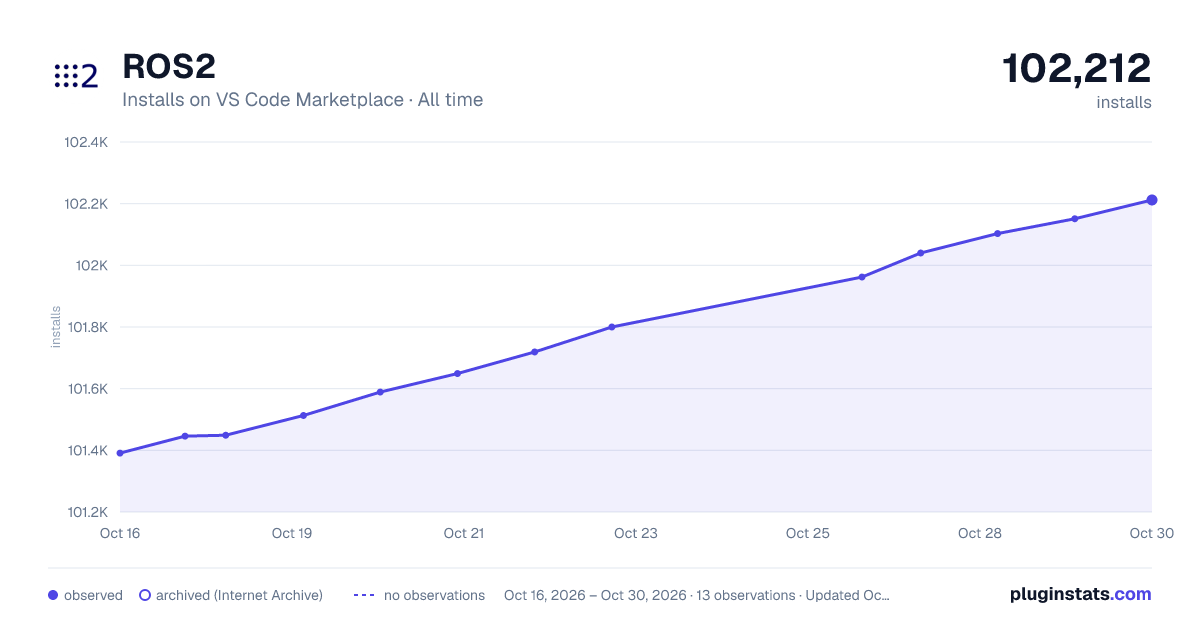Click the 102.2K y-axis label
The height and width of the screenshot is (630, 1200).
[x=86, y=204]
